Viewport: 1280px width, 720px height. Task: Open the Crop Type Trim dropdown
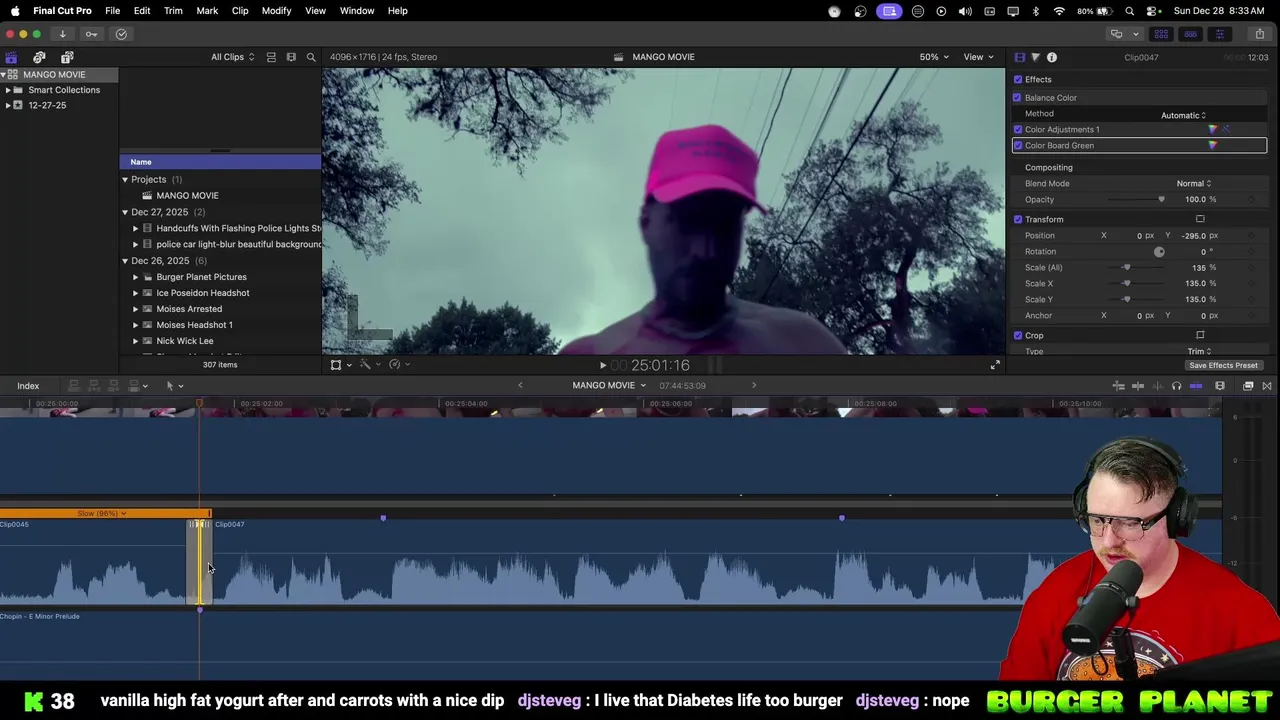pos(1199,351)
